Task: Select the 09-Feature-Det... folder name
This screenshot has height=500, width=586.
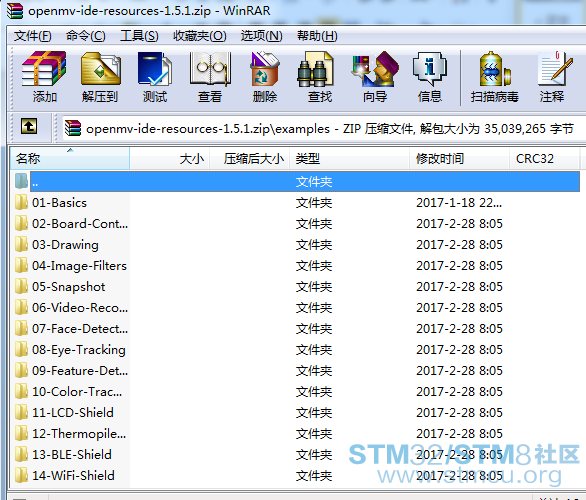Action: click(80, 371)
